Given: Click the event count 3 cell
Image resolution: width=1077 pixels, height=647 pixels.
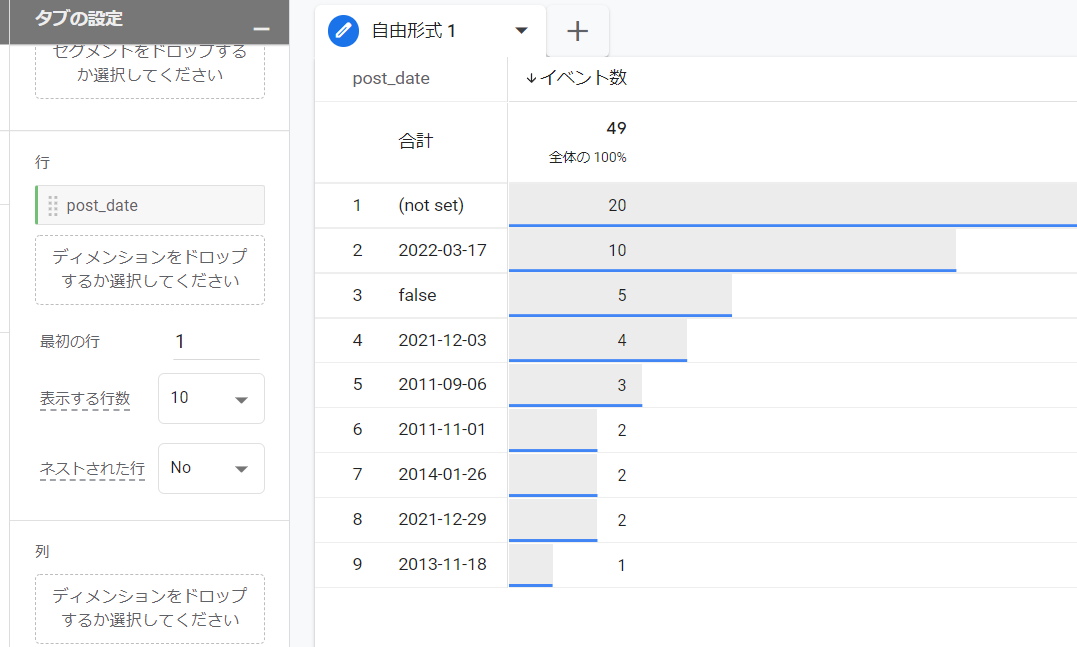Looking at the screenshot, I should tap(622, 385).
